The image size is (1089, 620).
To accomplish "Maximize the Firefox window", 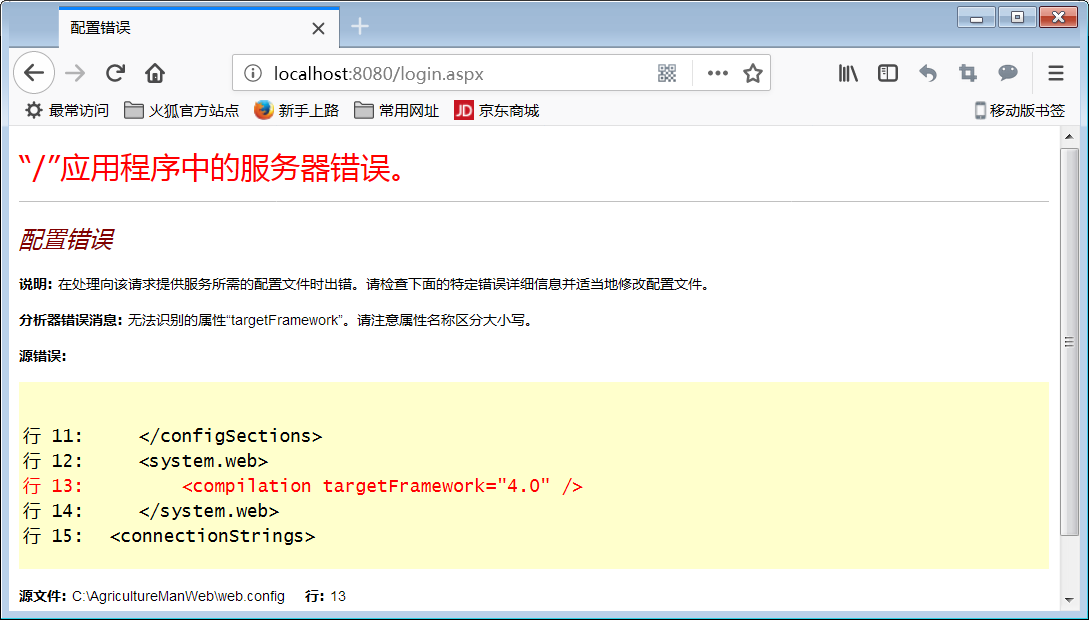I will pos(1017,17).
